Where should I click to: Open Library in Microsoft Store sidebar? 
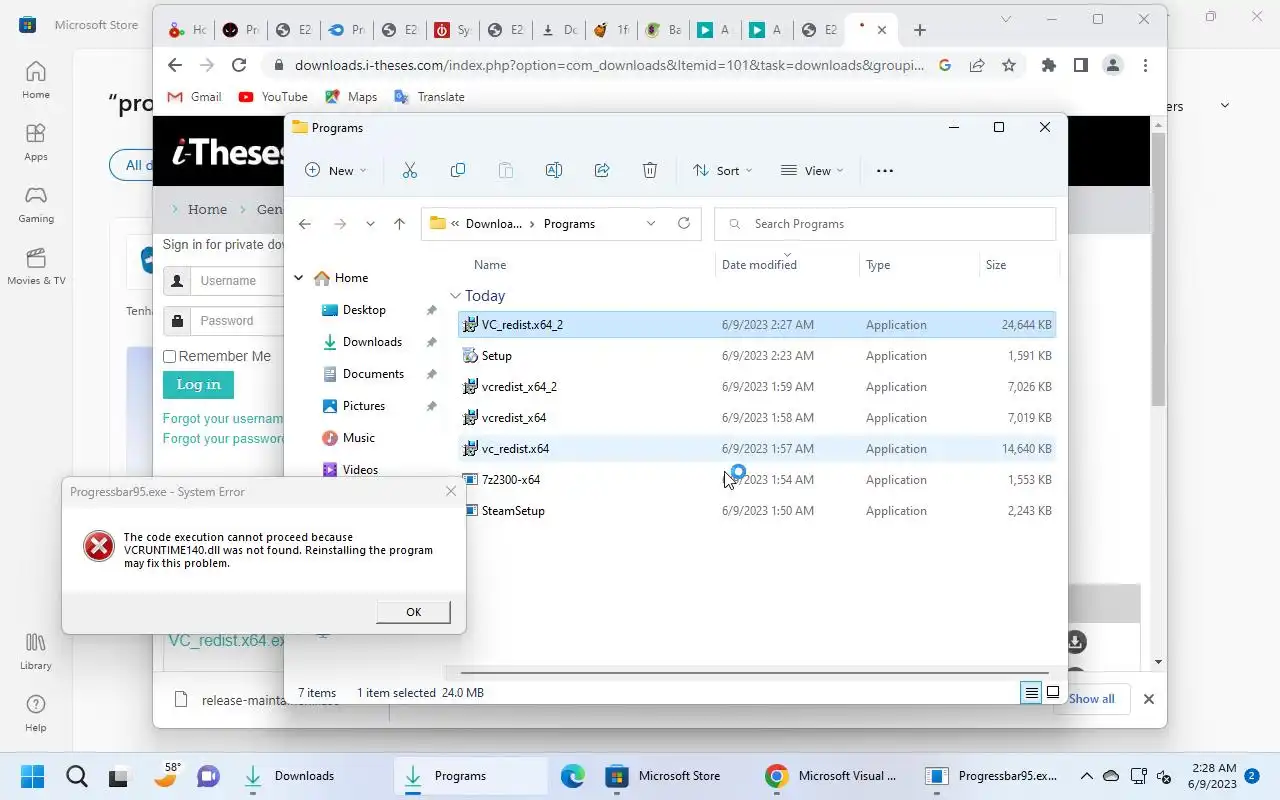36,651
